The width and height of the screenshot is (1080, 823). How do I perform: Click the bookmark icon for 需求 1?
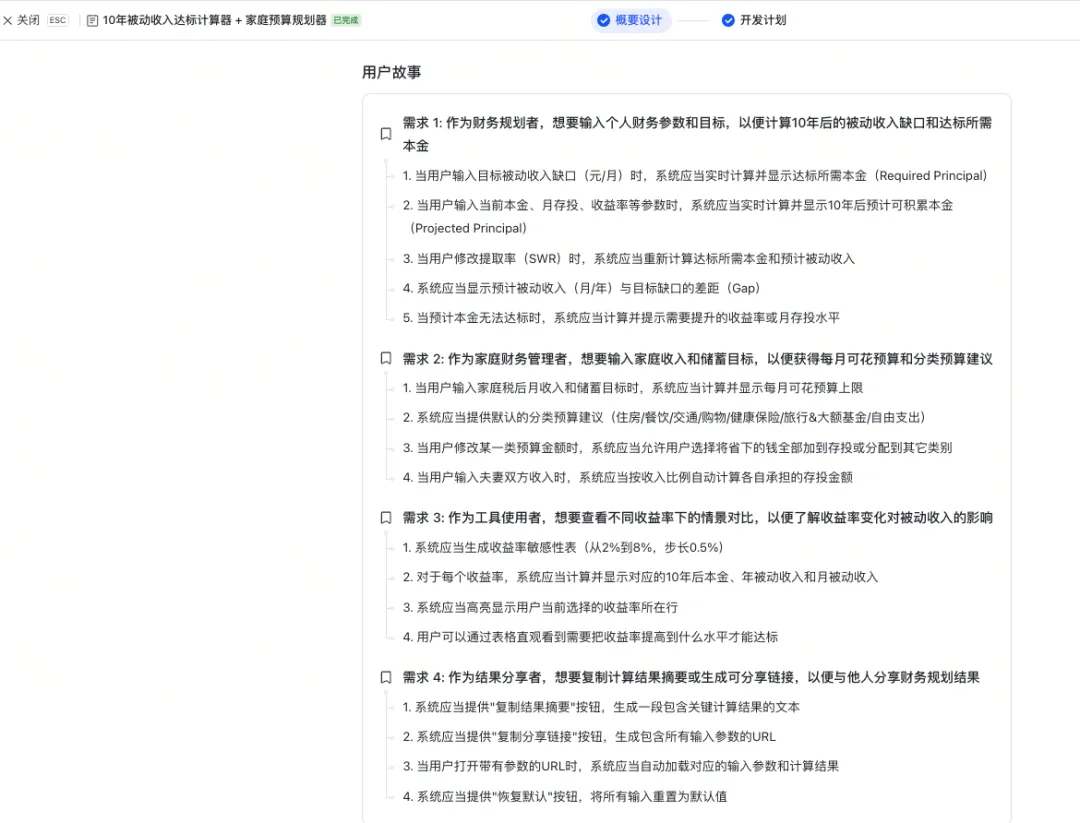[386, 134]
